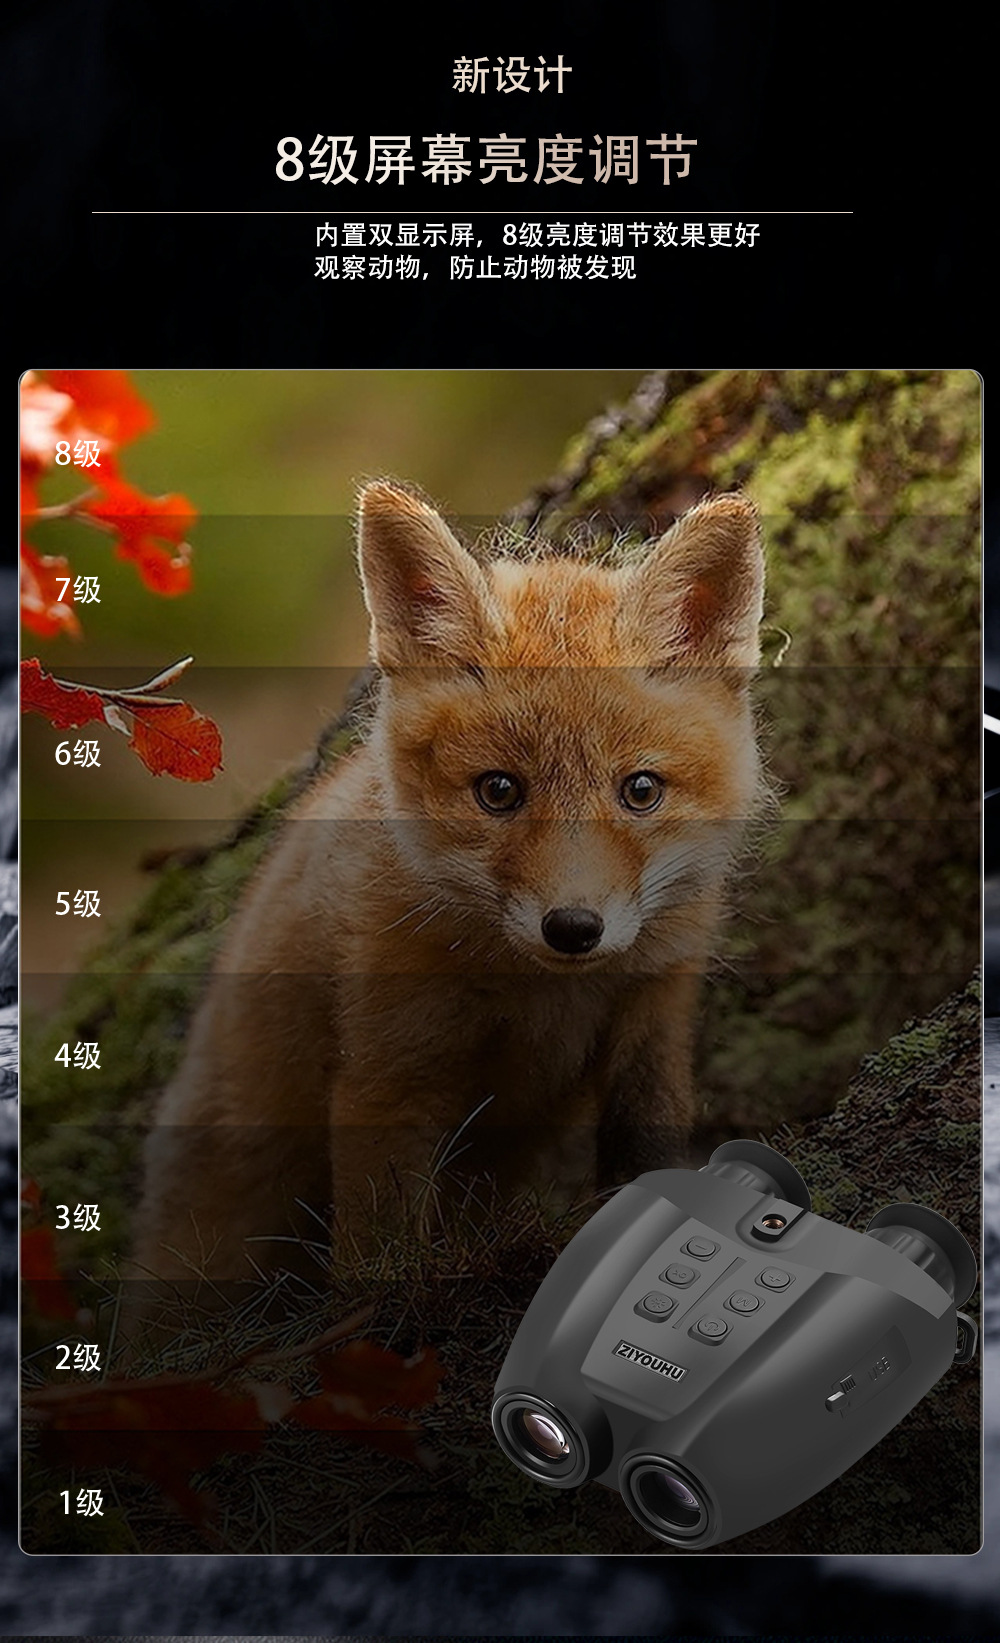The height and width of the screenshot is (1643, 1000).
Task: Click the 新设计 heading text
Action: [511, 76]
